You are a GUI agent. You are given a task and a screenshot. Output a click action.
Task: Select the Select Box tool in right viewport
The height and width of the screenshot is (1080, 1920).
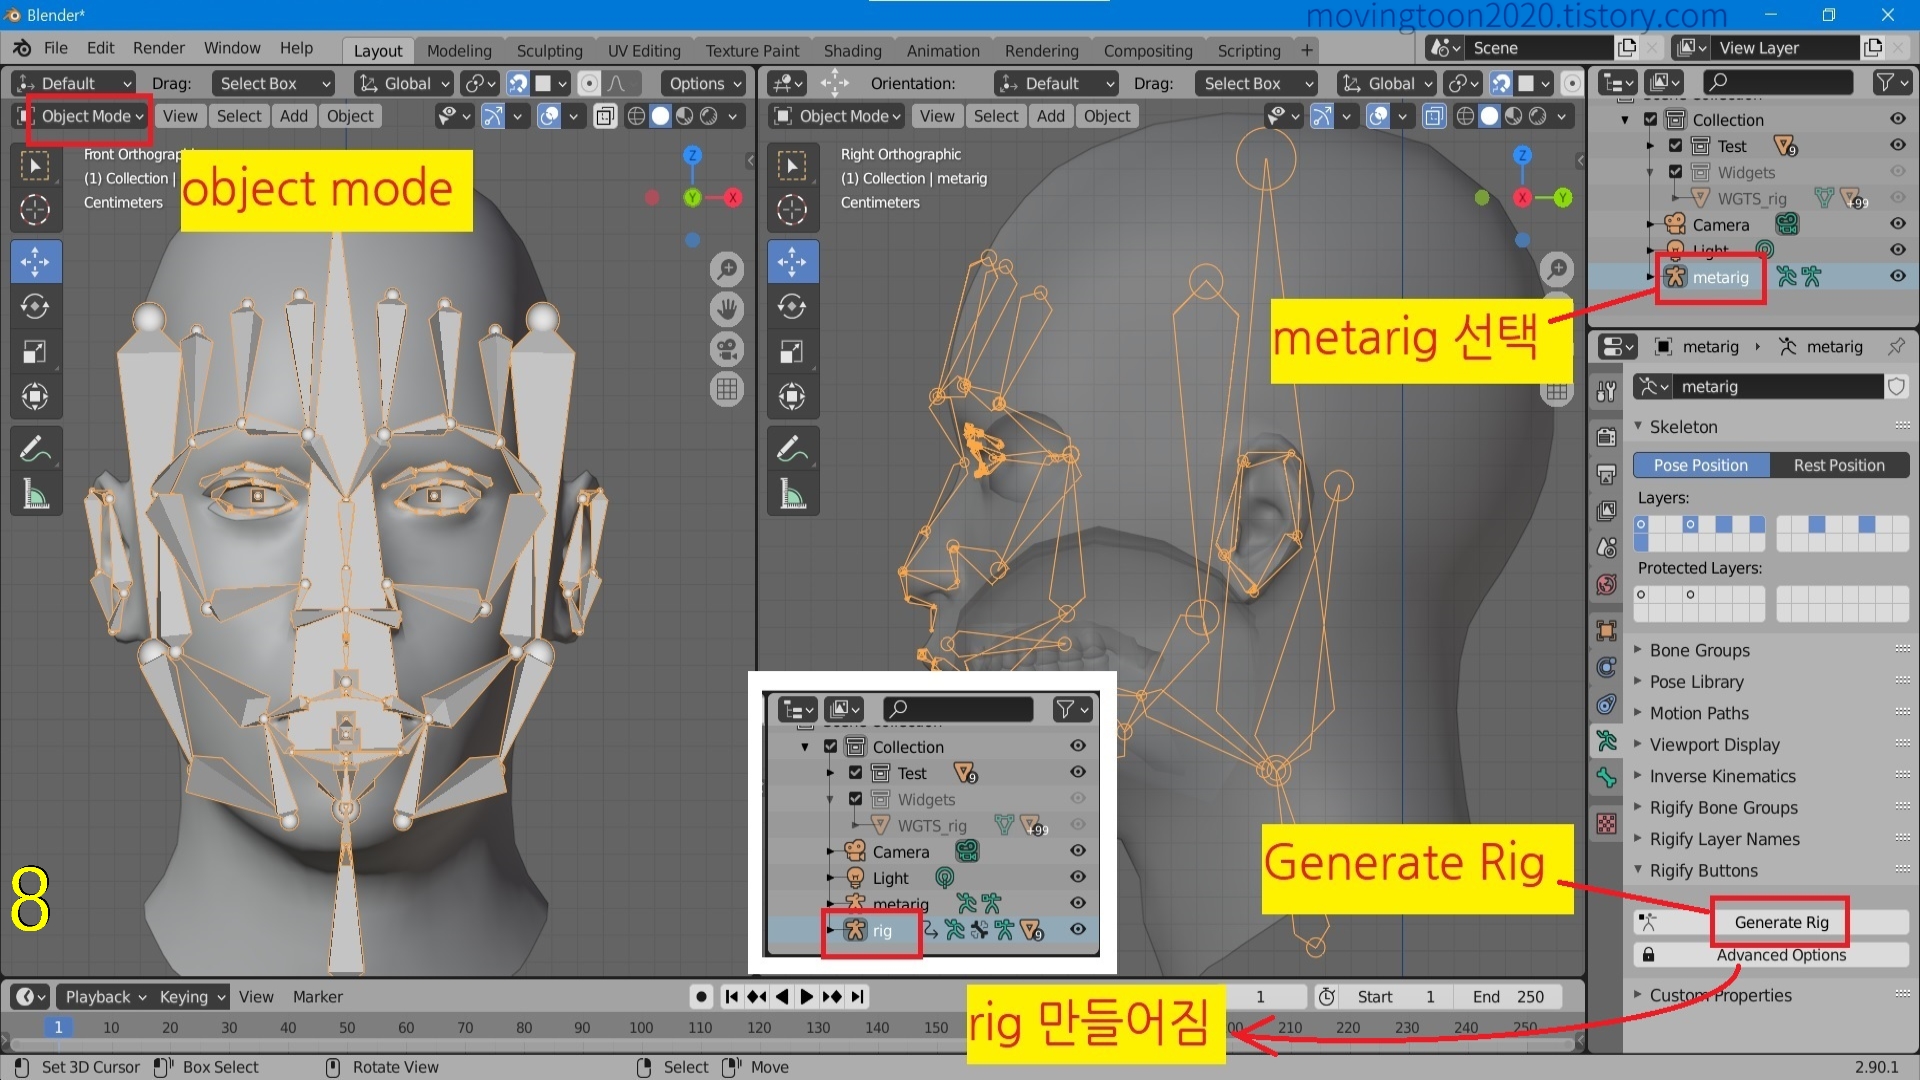(x=792, y=165)
